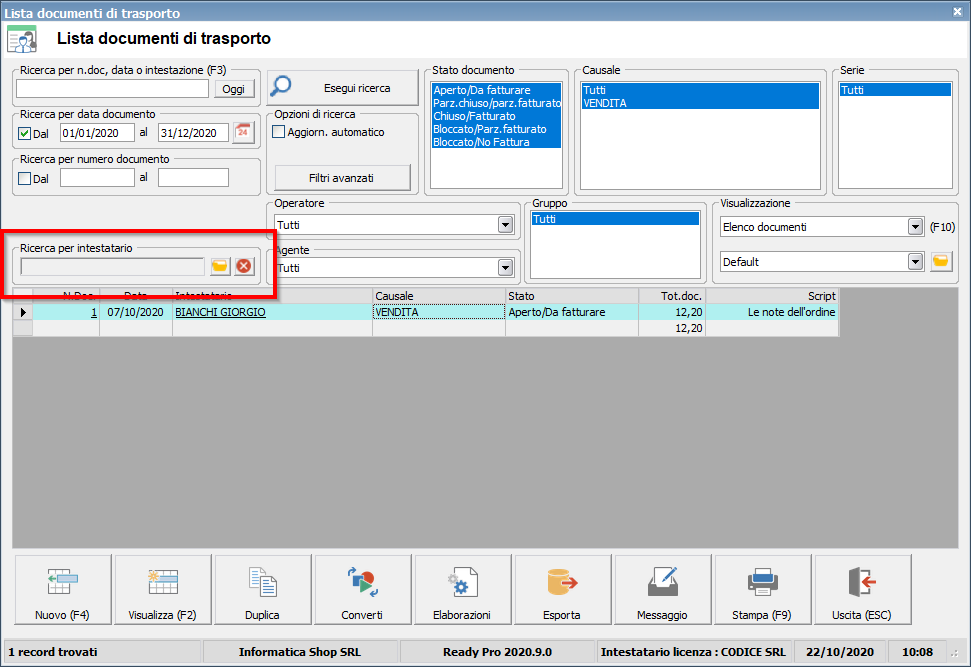Click Aperto/Da fatturare cell in grid row
The height and width of the screenshot is (667, 971).
[x=572, y=312]
